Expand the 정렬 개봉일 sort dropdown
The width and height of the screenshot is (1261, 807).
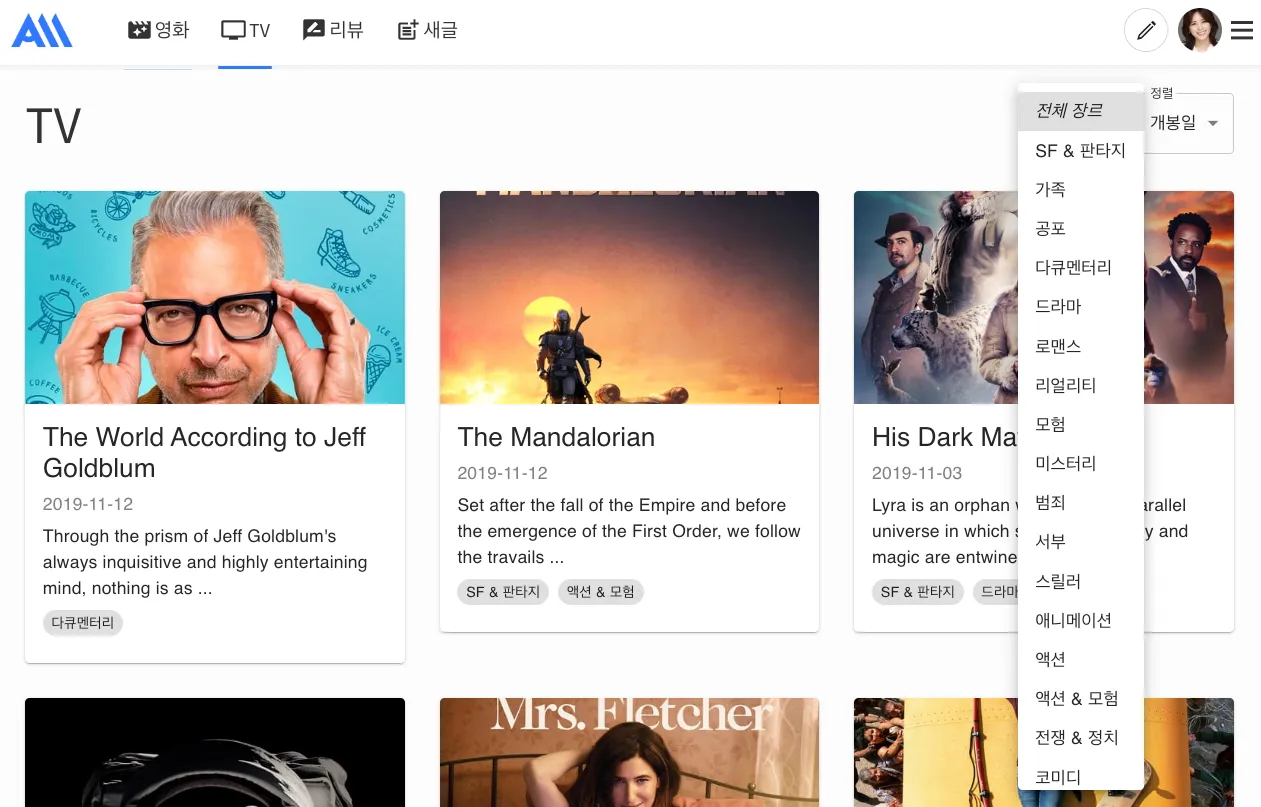coord(1188,123)
